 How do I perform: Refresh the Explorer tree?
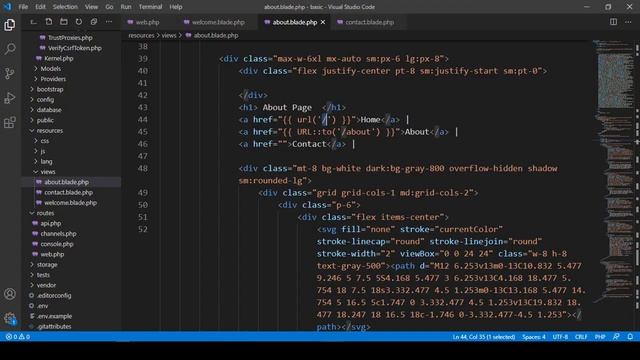point(79,22)
